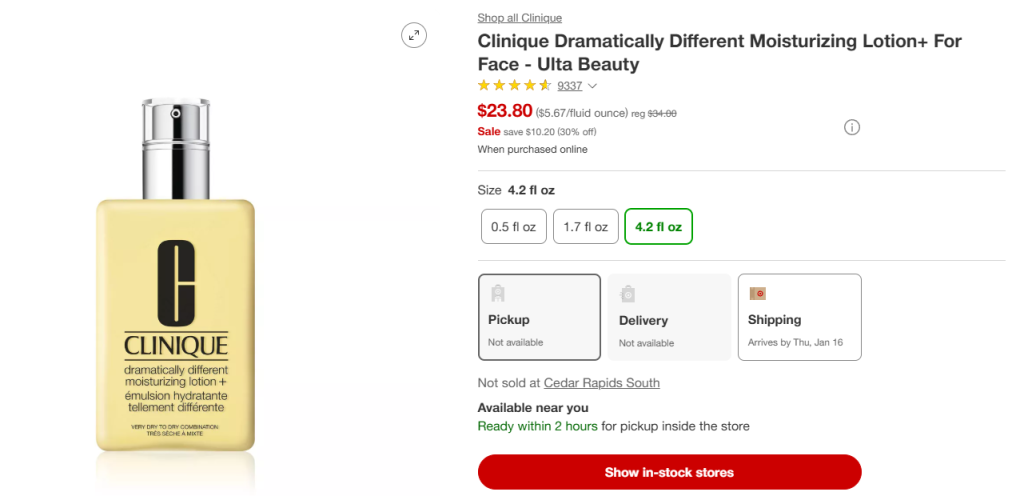1024x496 pixels.
Task: Open the 9337 reviews link
Action: point(569,86)
